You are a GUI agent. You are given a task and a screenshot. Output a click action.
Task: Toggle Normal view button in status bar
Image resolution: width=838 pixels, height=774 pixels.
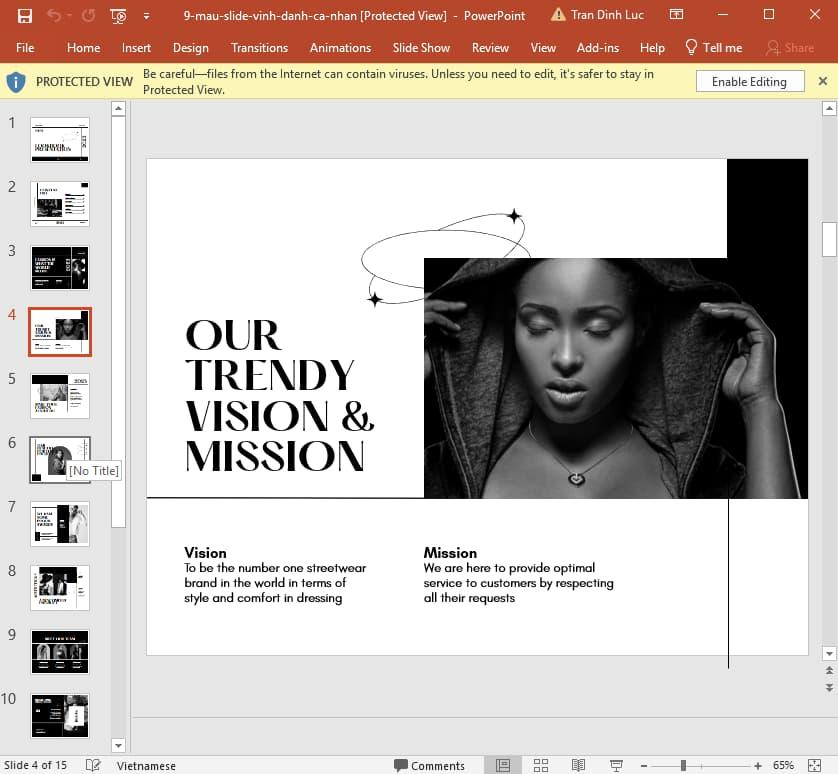pos(503,765)
